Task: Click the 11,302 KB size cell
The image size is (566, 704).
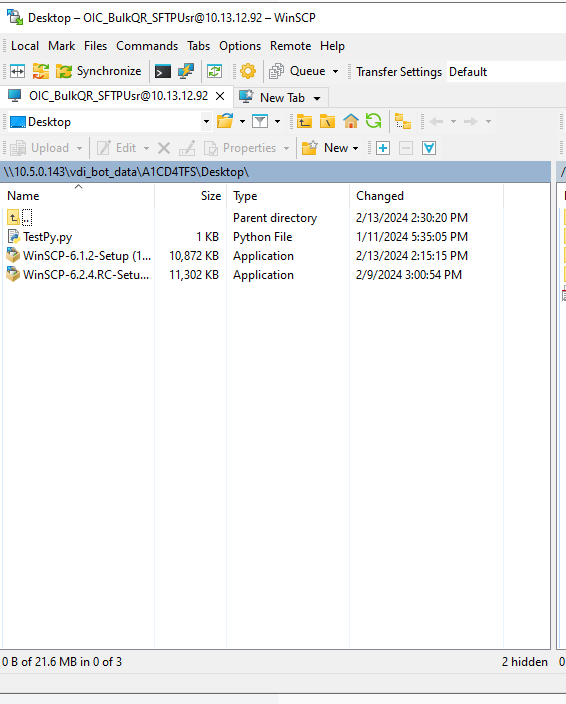Action: (x=194, y=275)
